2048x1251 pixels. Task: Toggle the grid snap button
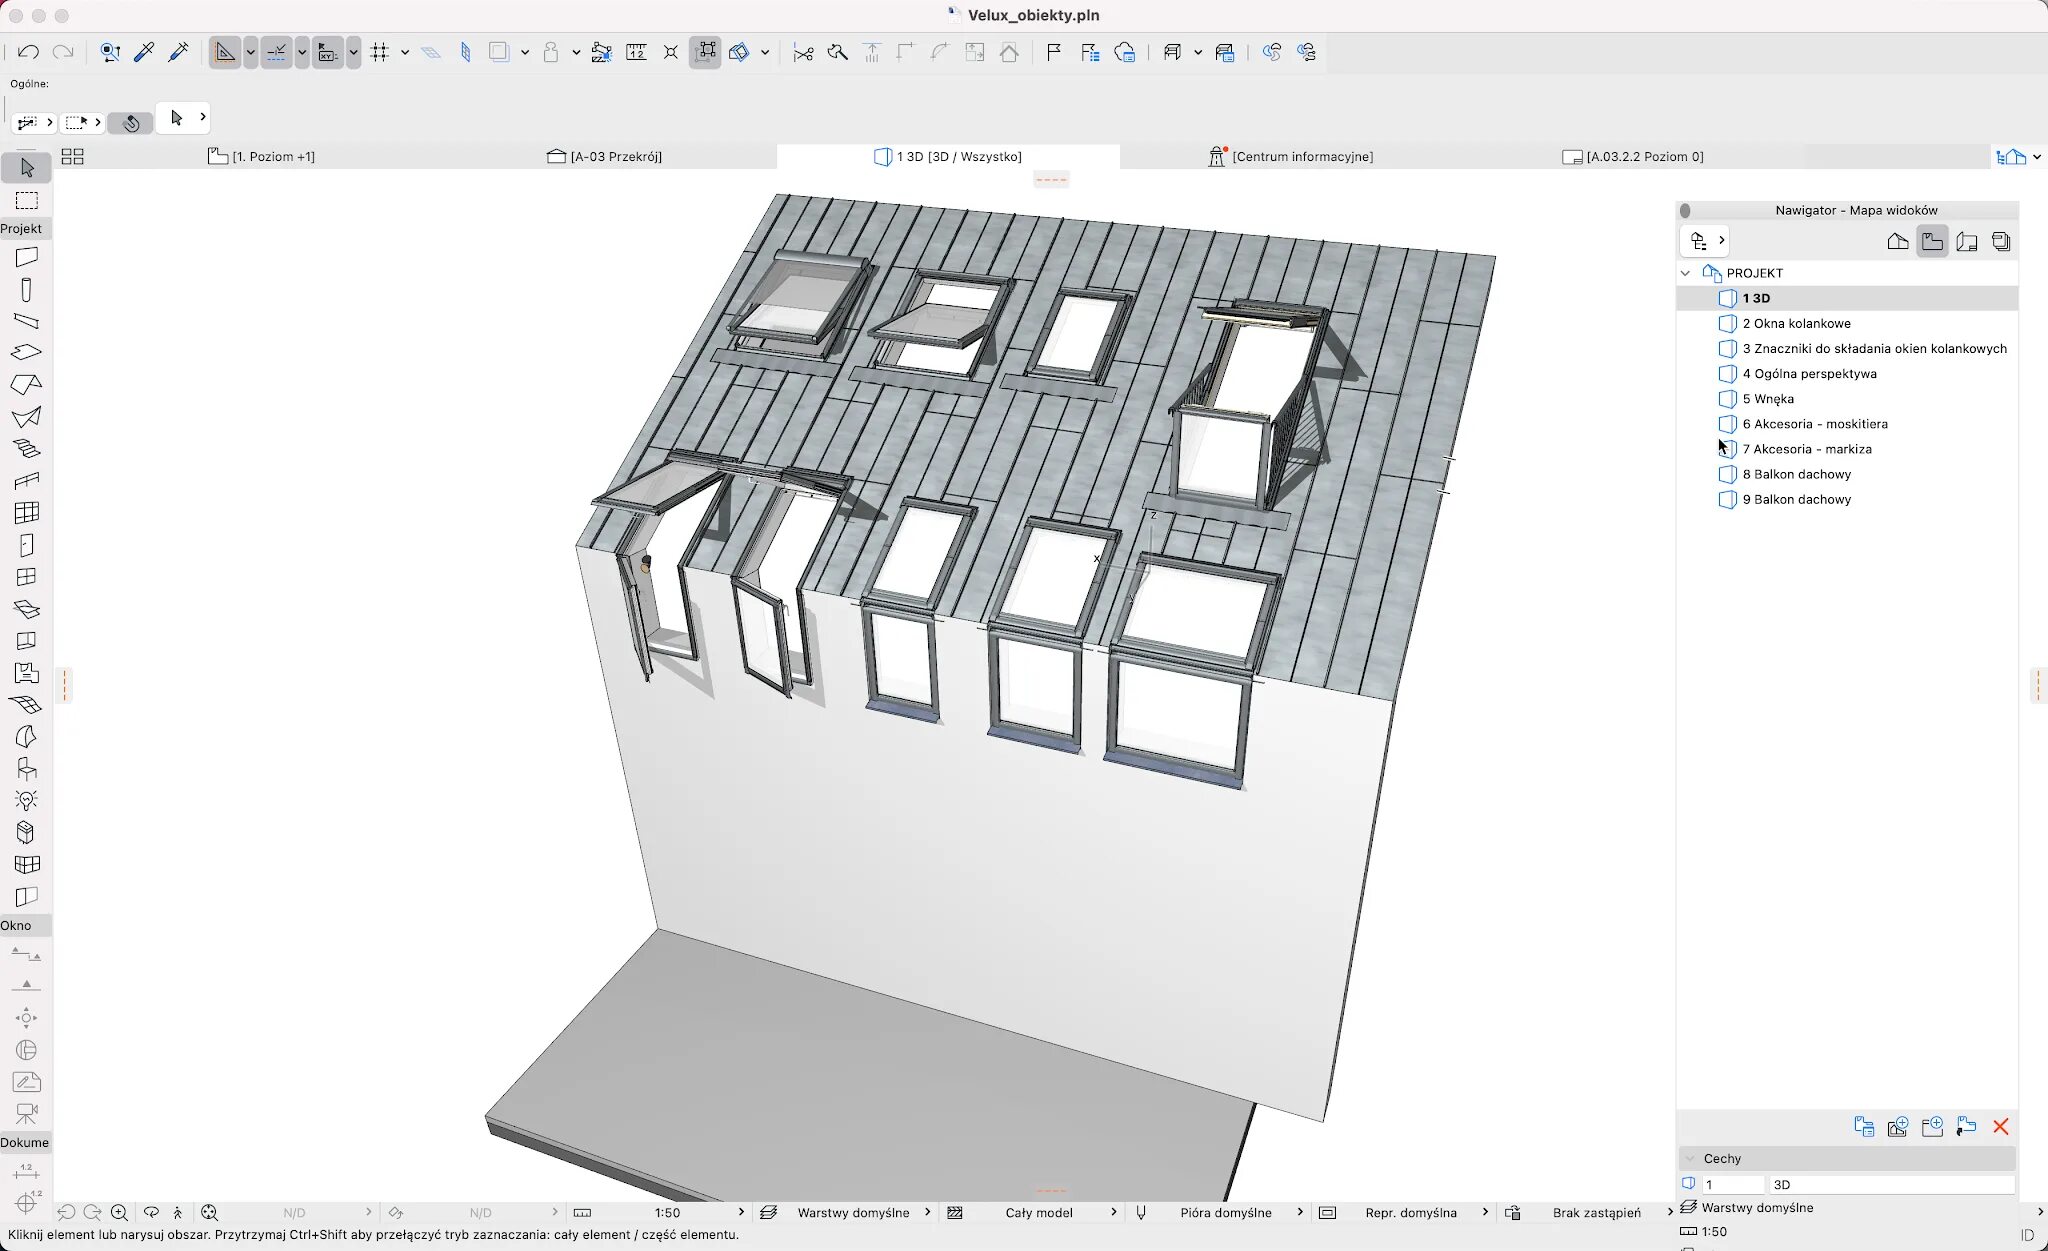[380, 52]
